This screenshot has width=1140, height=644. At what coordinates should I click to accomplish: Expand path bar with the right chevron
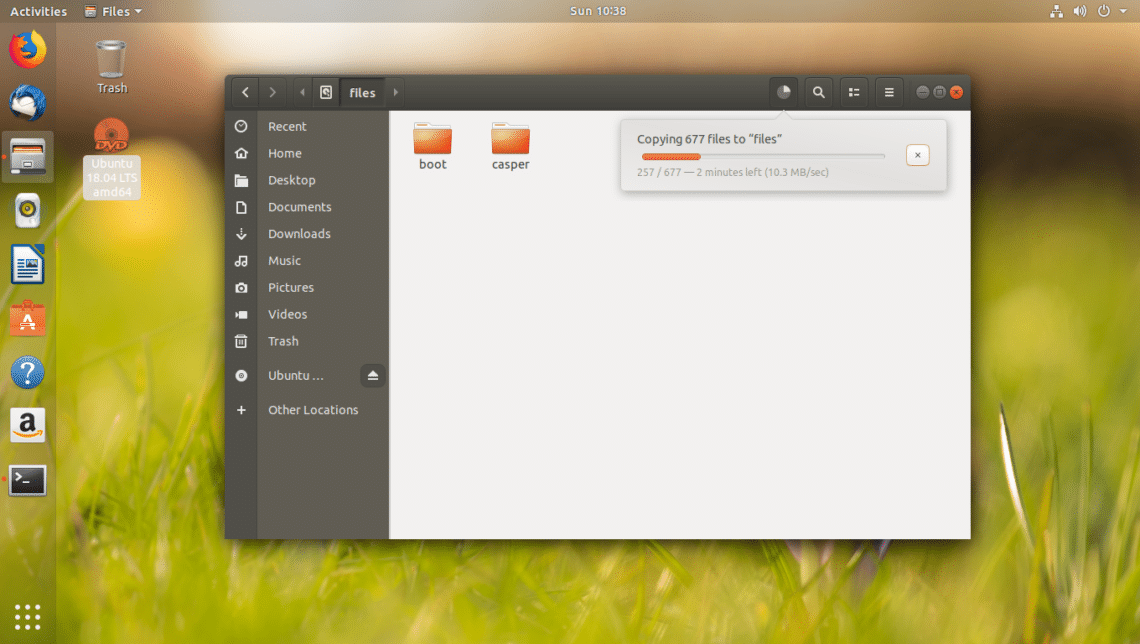click(396, 92)
